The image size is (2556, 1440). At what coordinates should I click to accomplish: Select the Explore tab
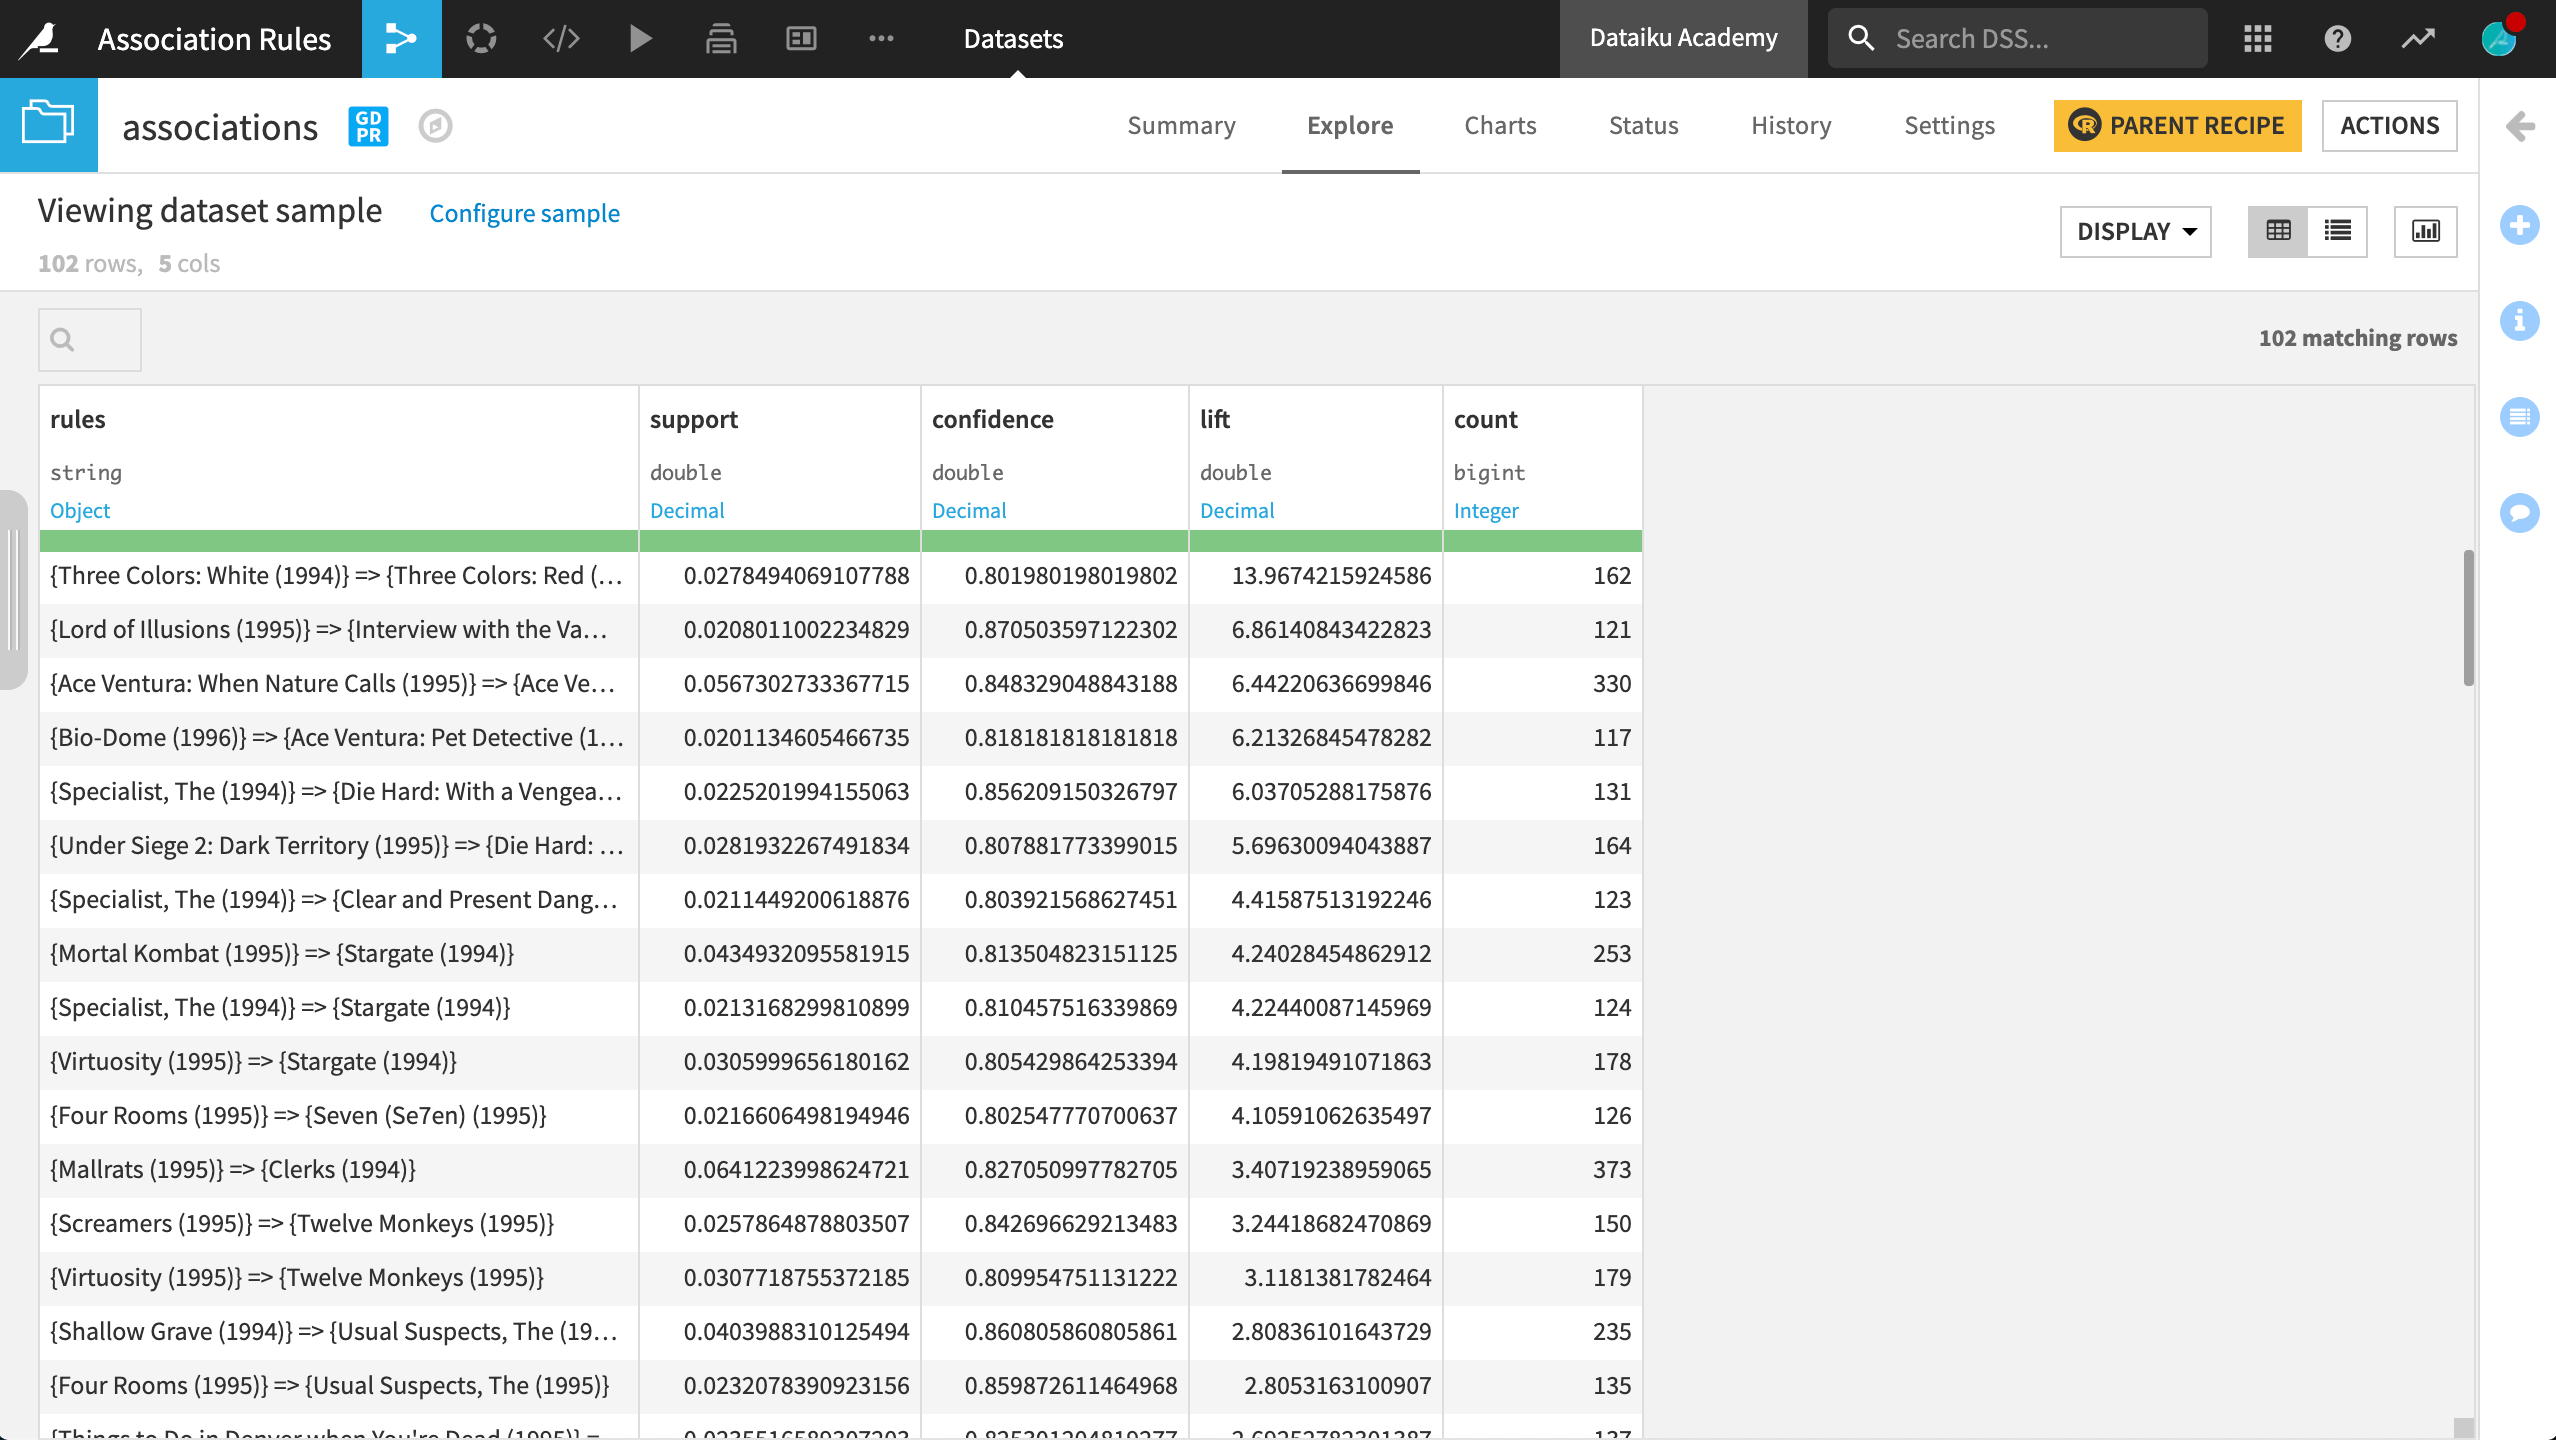1350,125
